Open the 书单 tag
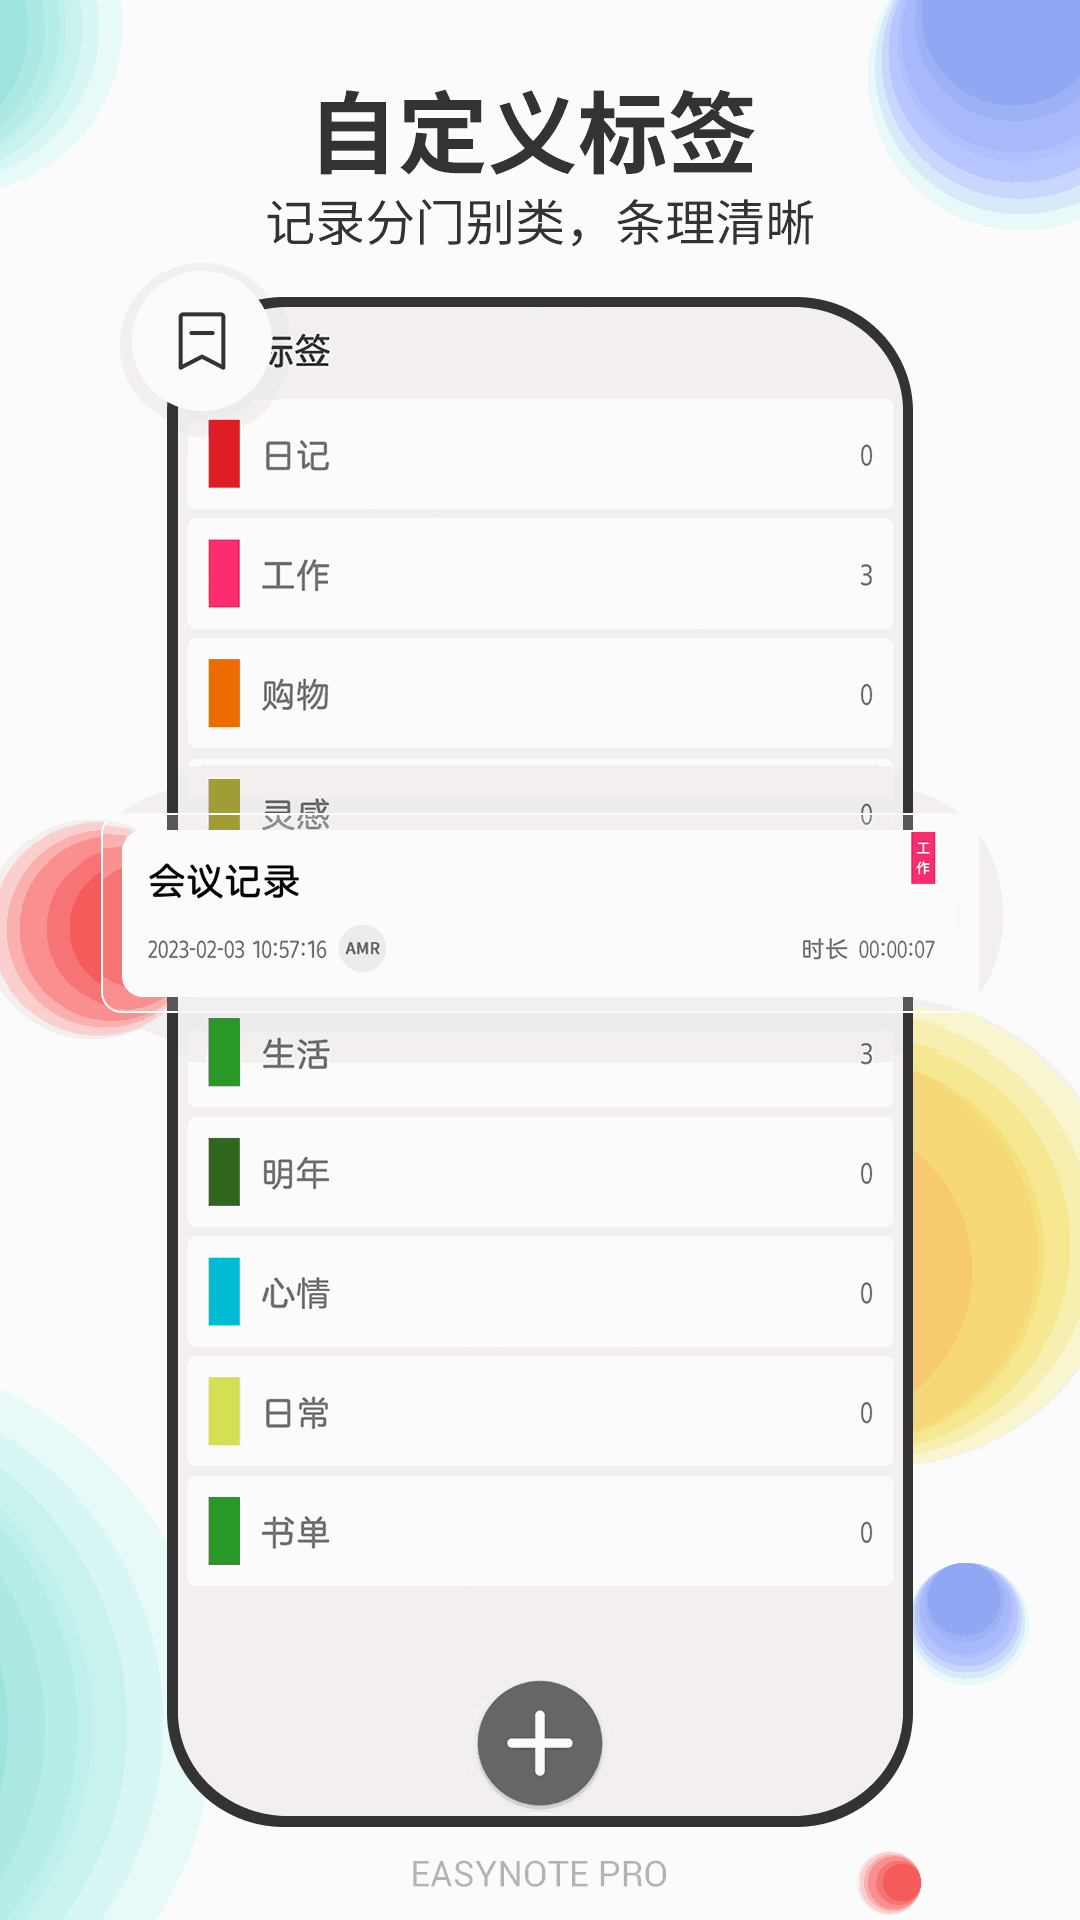This screenshot has width=1080, height=1920. pyautogui.click(x=540, y=1531)
